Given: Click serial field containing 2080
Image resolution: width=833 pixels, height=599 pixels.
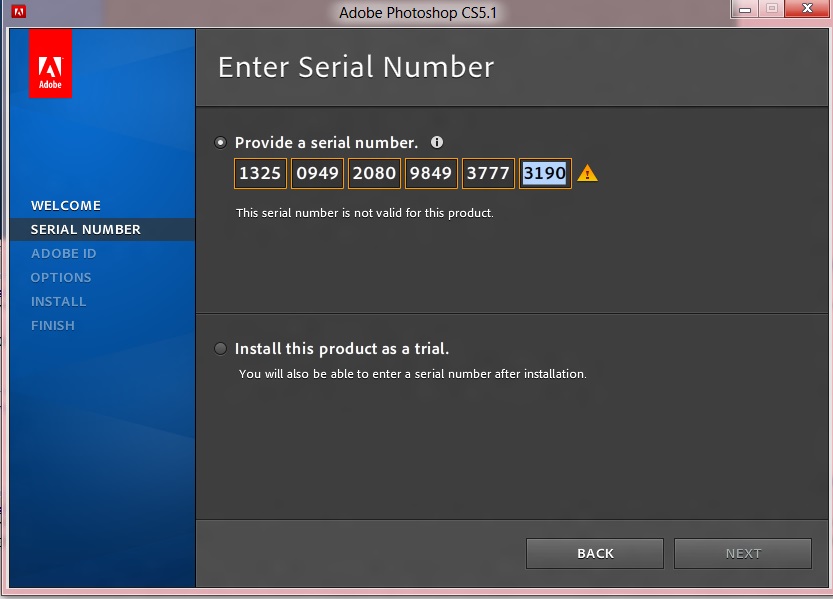Looking at the screenshot, I should [x=374, y=173].
